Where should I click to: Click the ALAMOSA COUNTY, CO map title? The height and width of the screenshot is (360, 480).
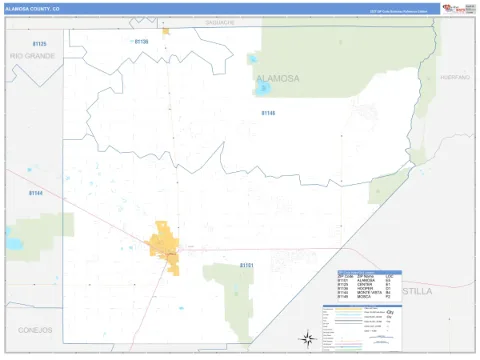coord(32,9)
